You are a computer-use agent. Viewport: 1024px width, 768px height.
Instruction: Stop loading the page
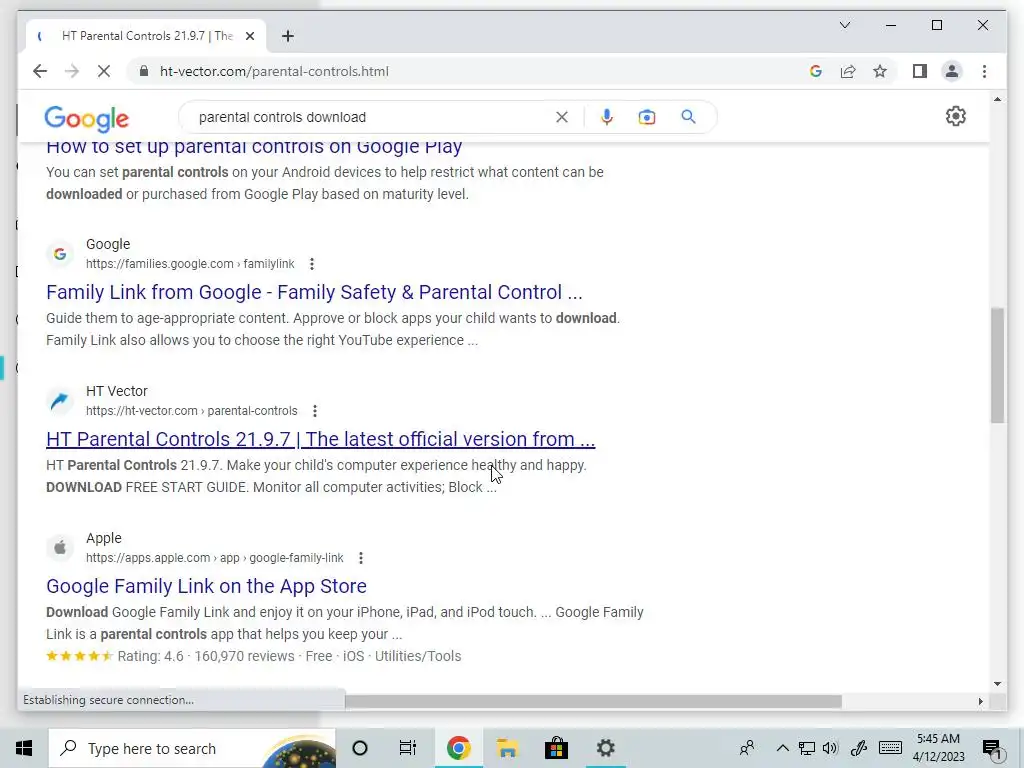pos(104,71)
